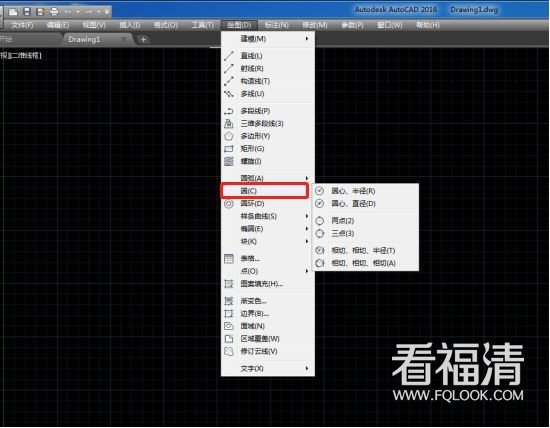
Task: Click the 多边形(Y) polygon icon
Action: click(229, 136)
